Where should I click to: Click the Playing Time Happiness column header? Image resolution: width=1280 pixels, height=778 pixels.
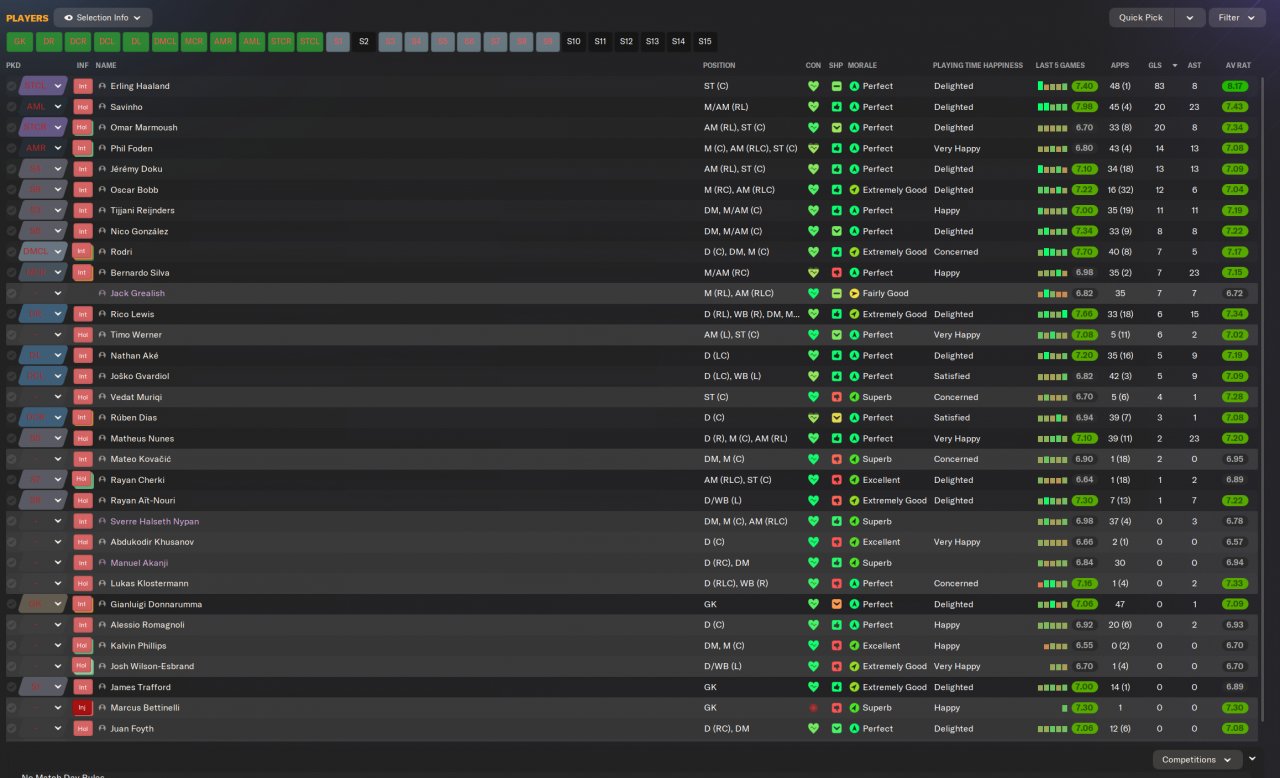click(978, 66)
